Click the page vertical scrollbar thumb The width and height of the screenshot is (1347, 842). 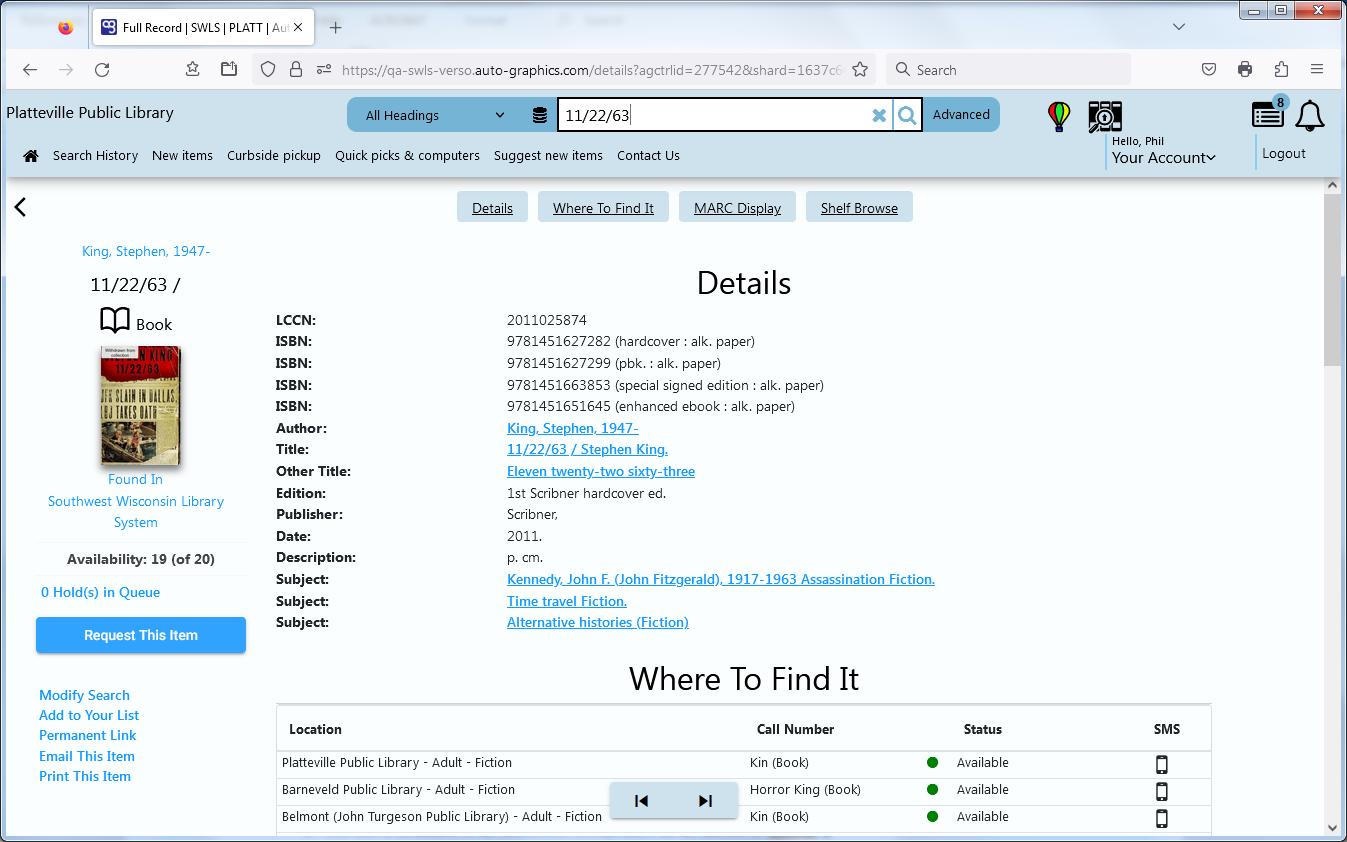pos(1332,280)
